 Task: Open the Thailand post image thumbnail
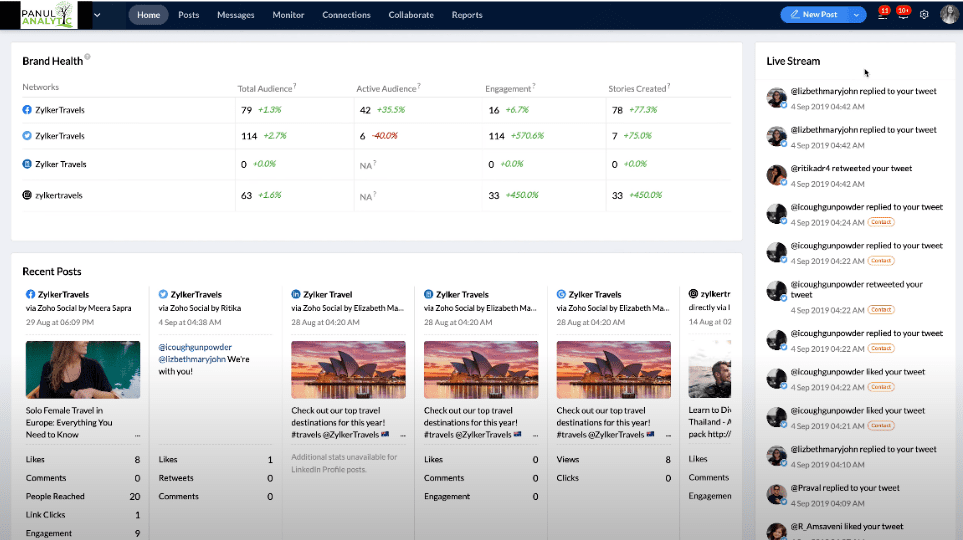[709, 370]
